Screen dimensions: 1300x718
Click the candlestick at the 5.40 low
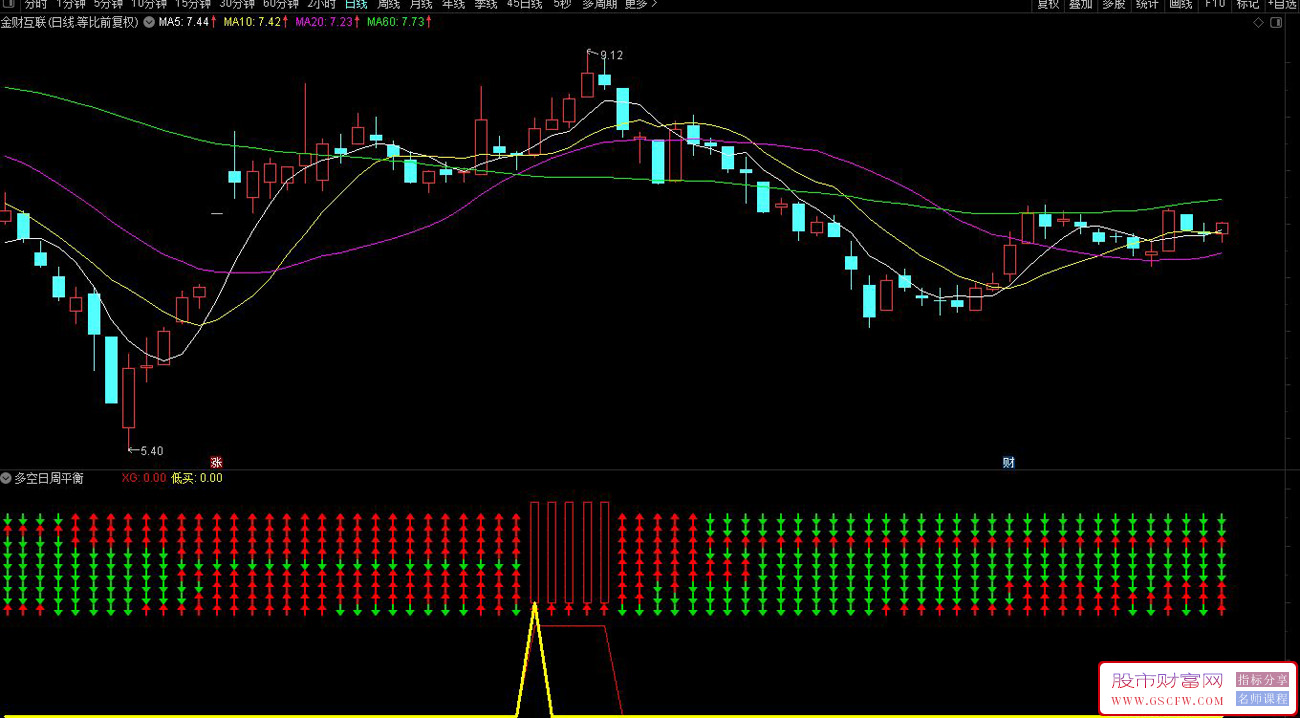tap(128, 399)
